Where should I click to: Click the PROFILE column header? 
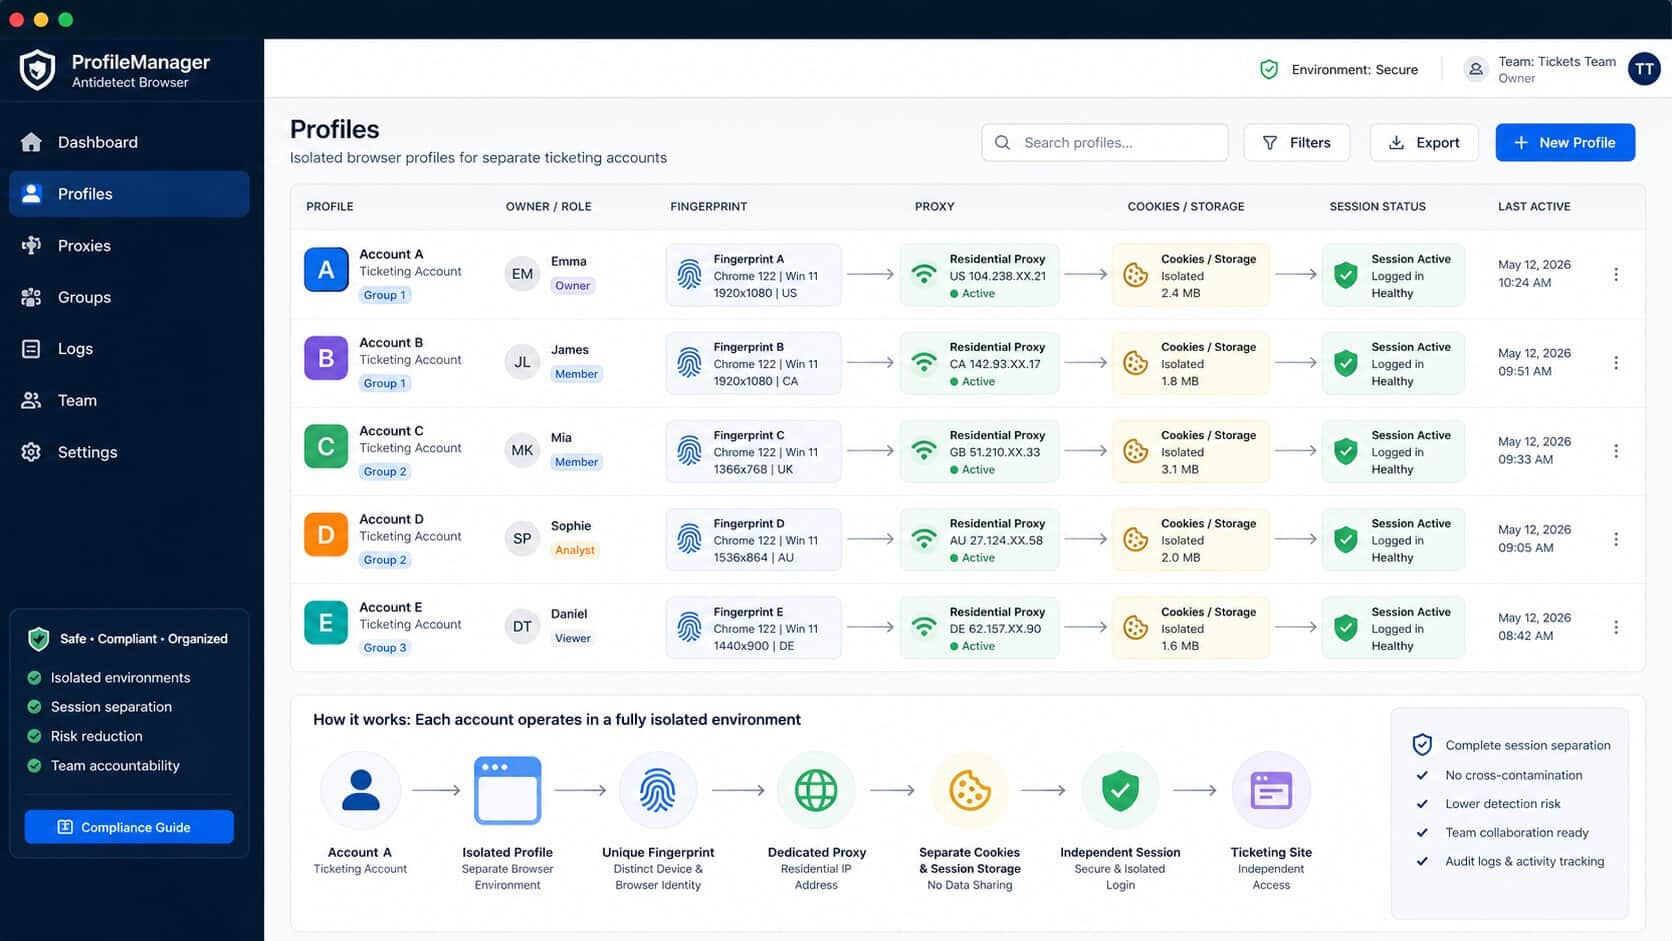click(330, 207)
